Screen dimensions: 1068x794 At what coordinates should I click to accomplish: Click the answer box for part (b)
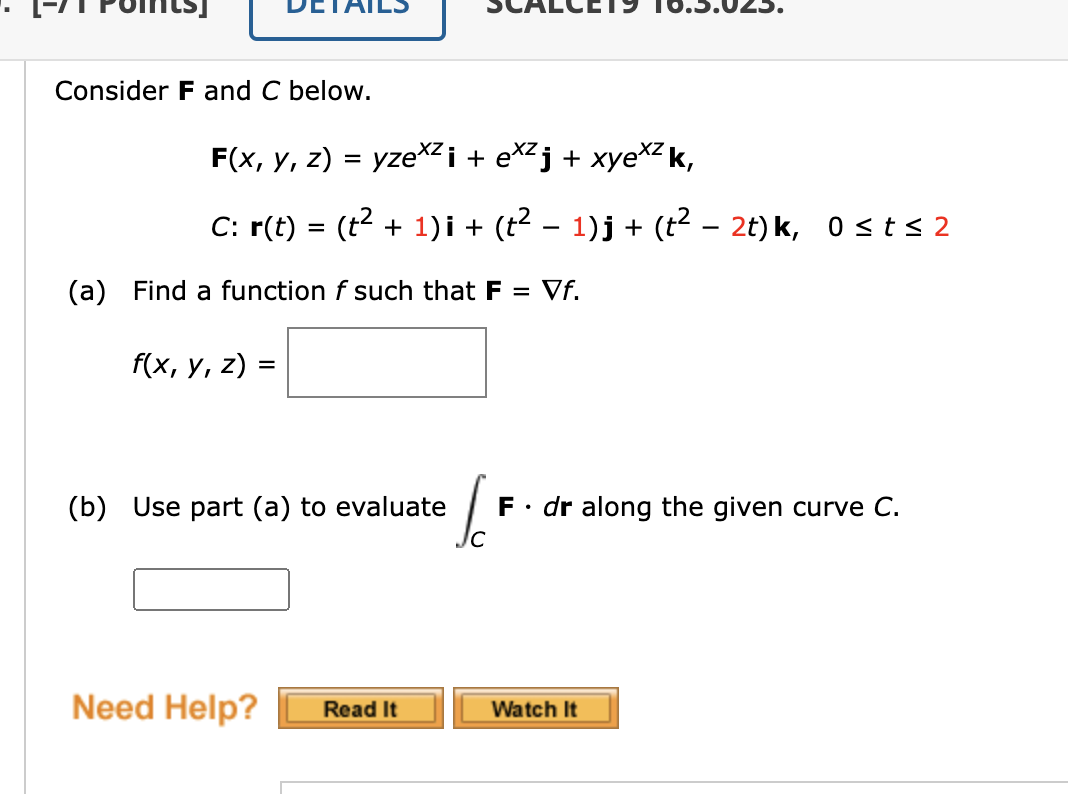[210, 589]
